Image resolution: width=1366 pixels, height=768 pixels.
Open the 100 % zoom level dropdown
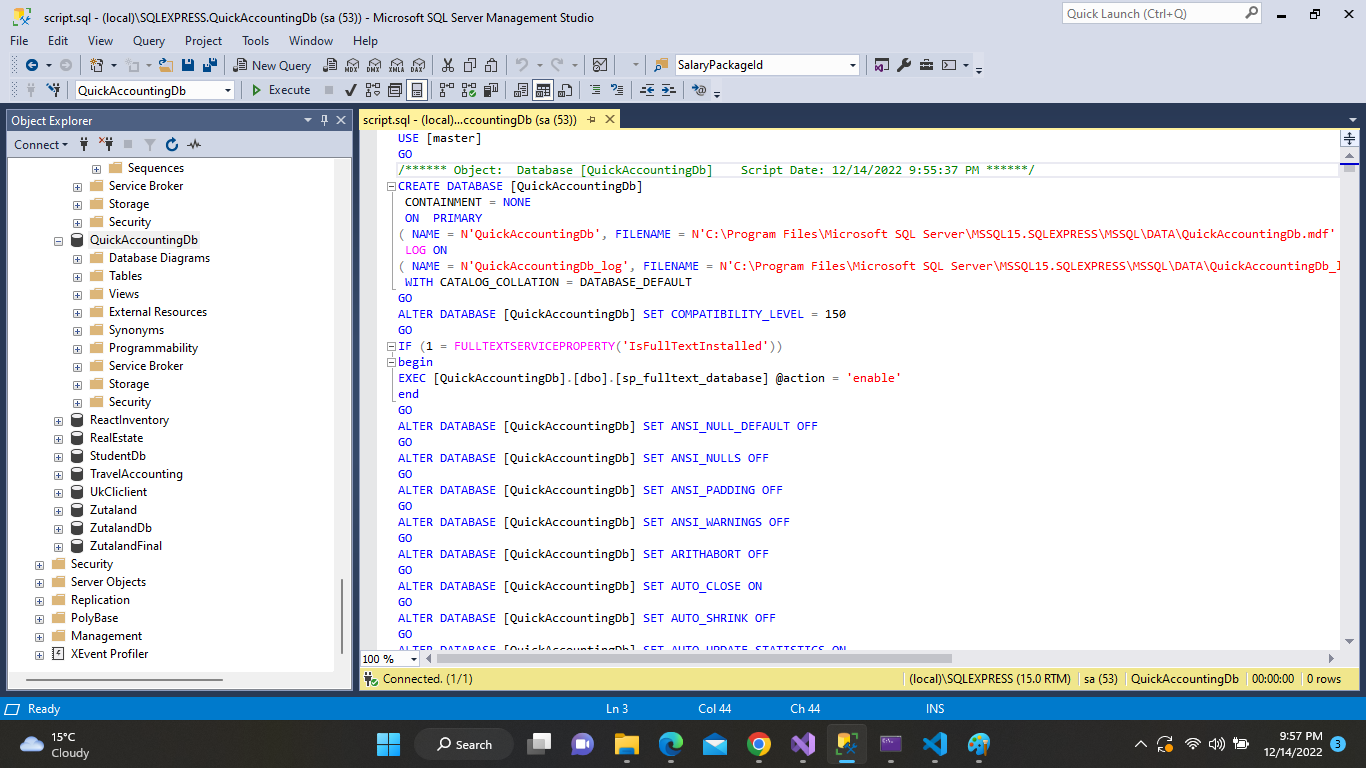pos(414,659)
